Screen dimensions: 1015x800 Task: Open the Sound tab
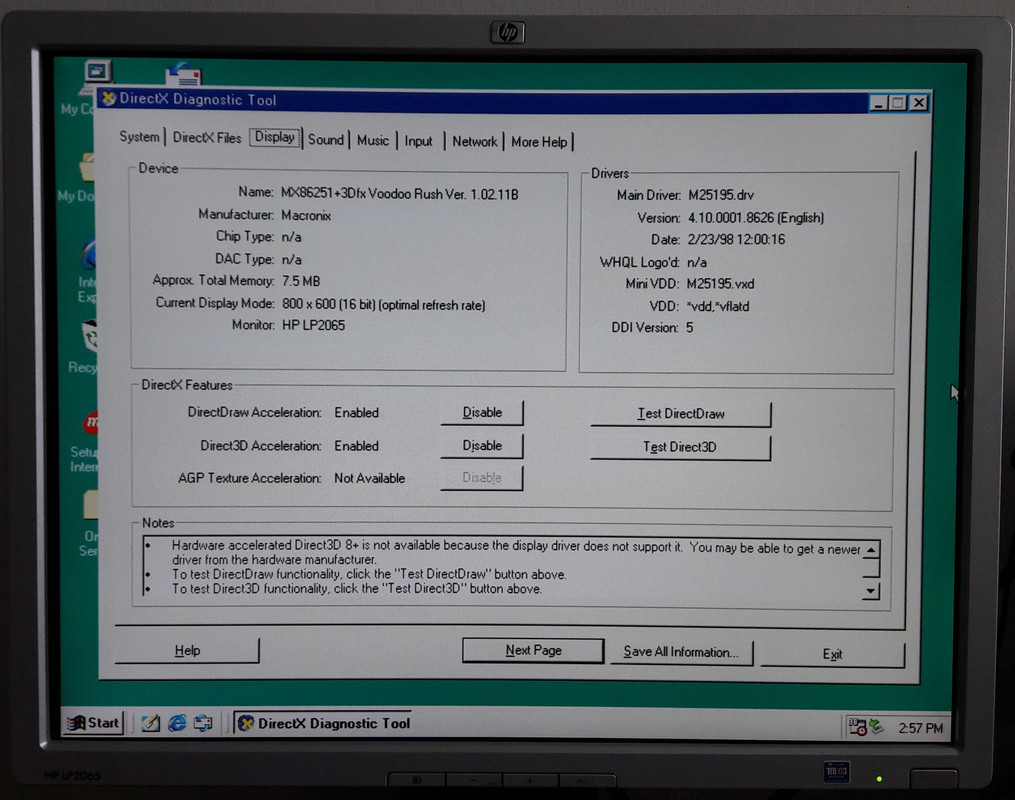pos(326,140)
